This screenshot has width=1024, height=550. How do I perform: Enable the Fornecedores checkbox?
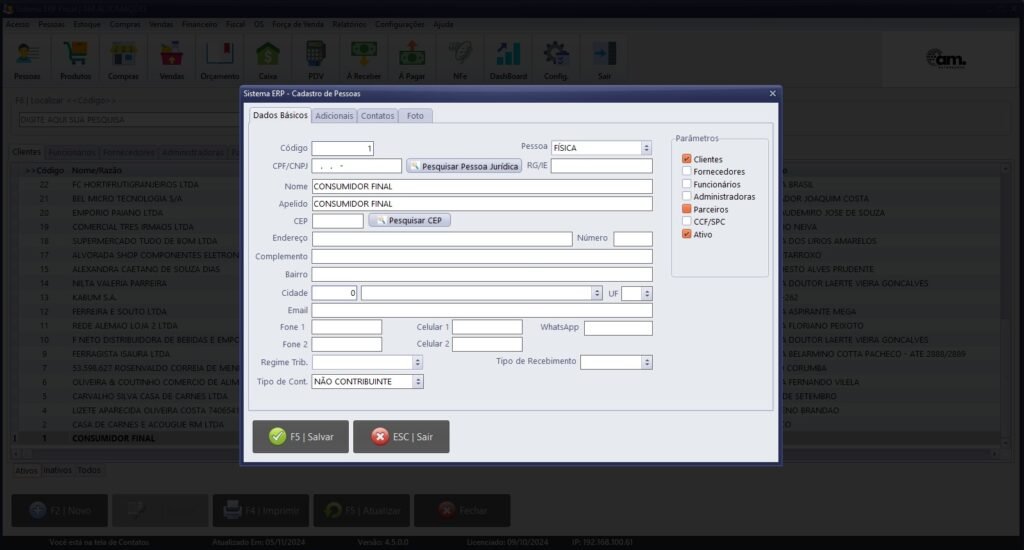[x=687, y=172]
